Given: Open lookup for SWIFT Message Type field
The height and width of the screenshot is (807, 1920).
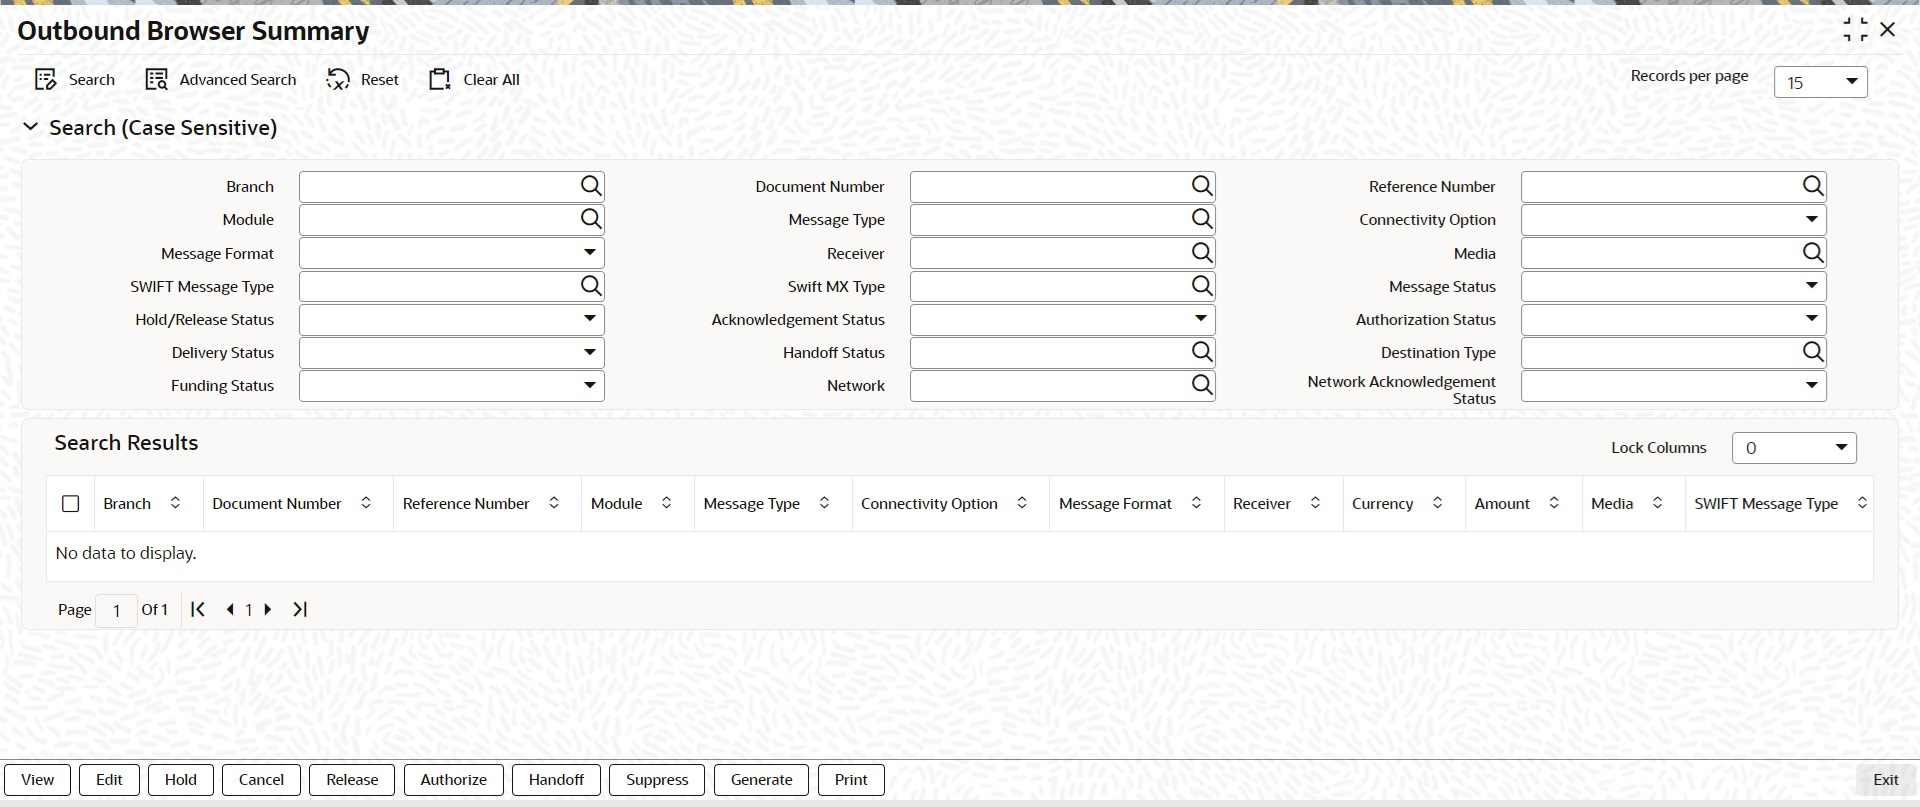Looking at the screenshot, I should point(591,286).
